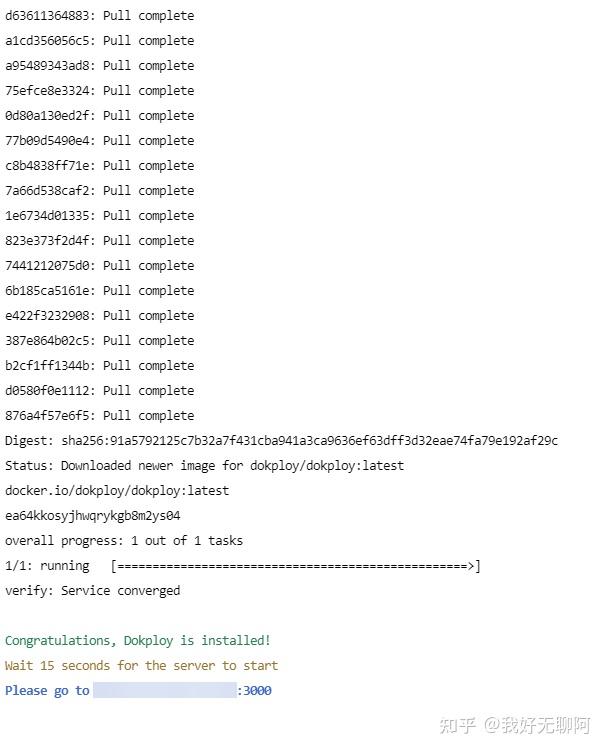
Task: Click the 'verify: Service converged' line
Action: pyautogui.click(x=92, y=591)
